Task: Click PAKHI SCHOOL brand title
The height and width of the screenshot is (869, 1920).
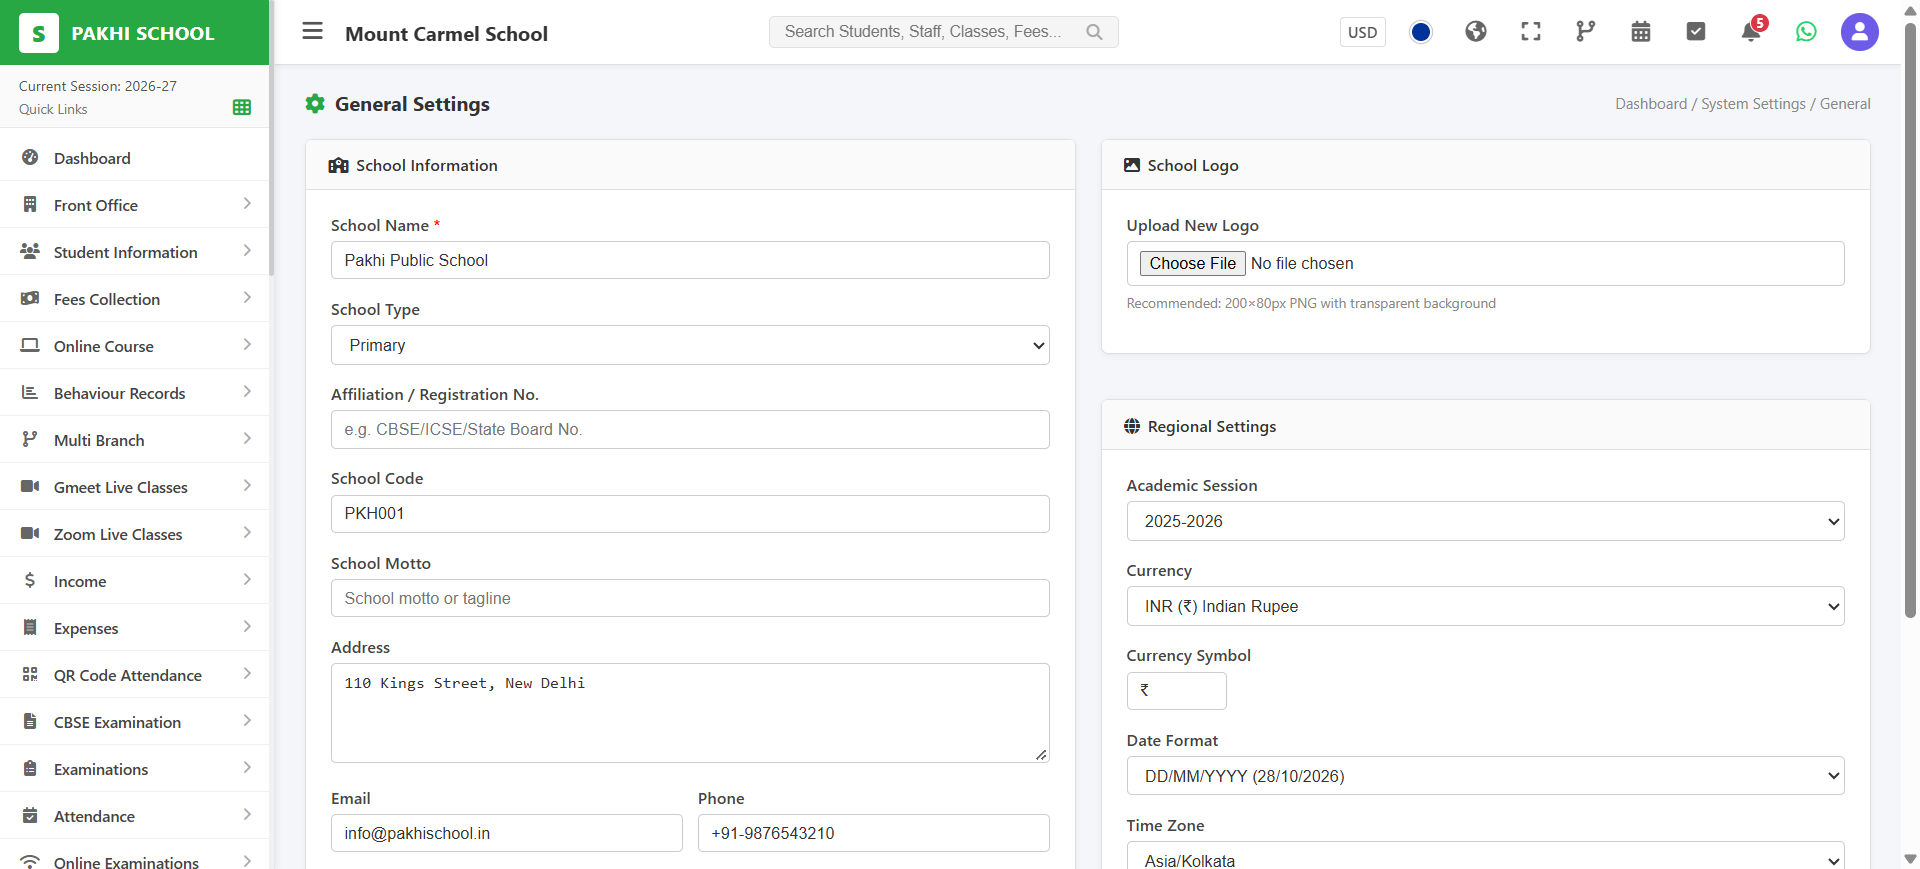Action: coord(143,33)
